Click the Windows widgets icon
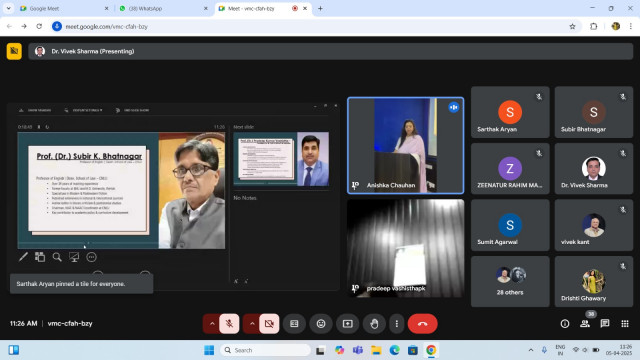 13,350
